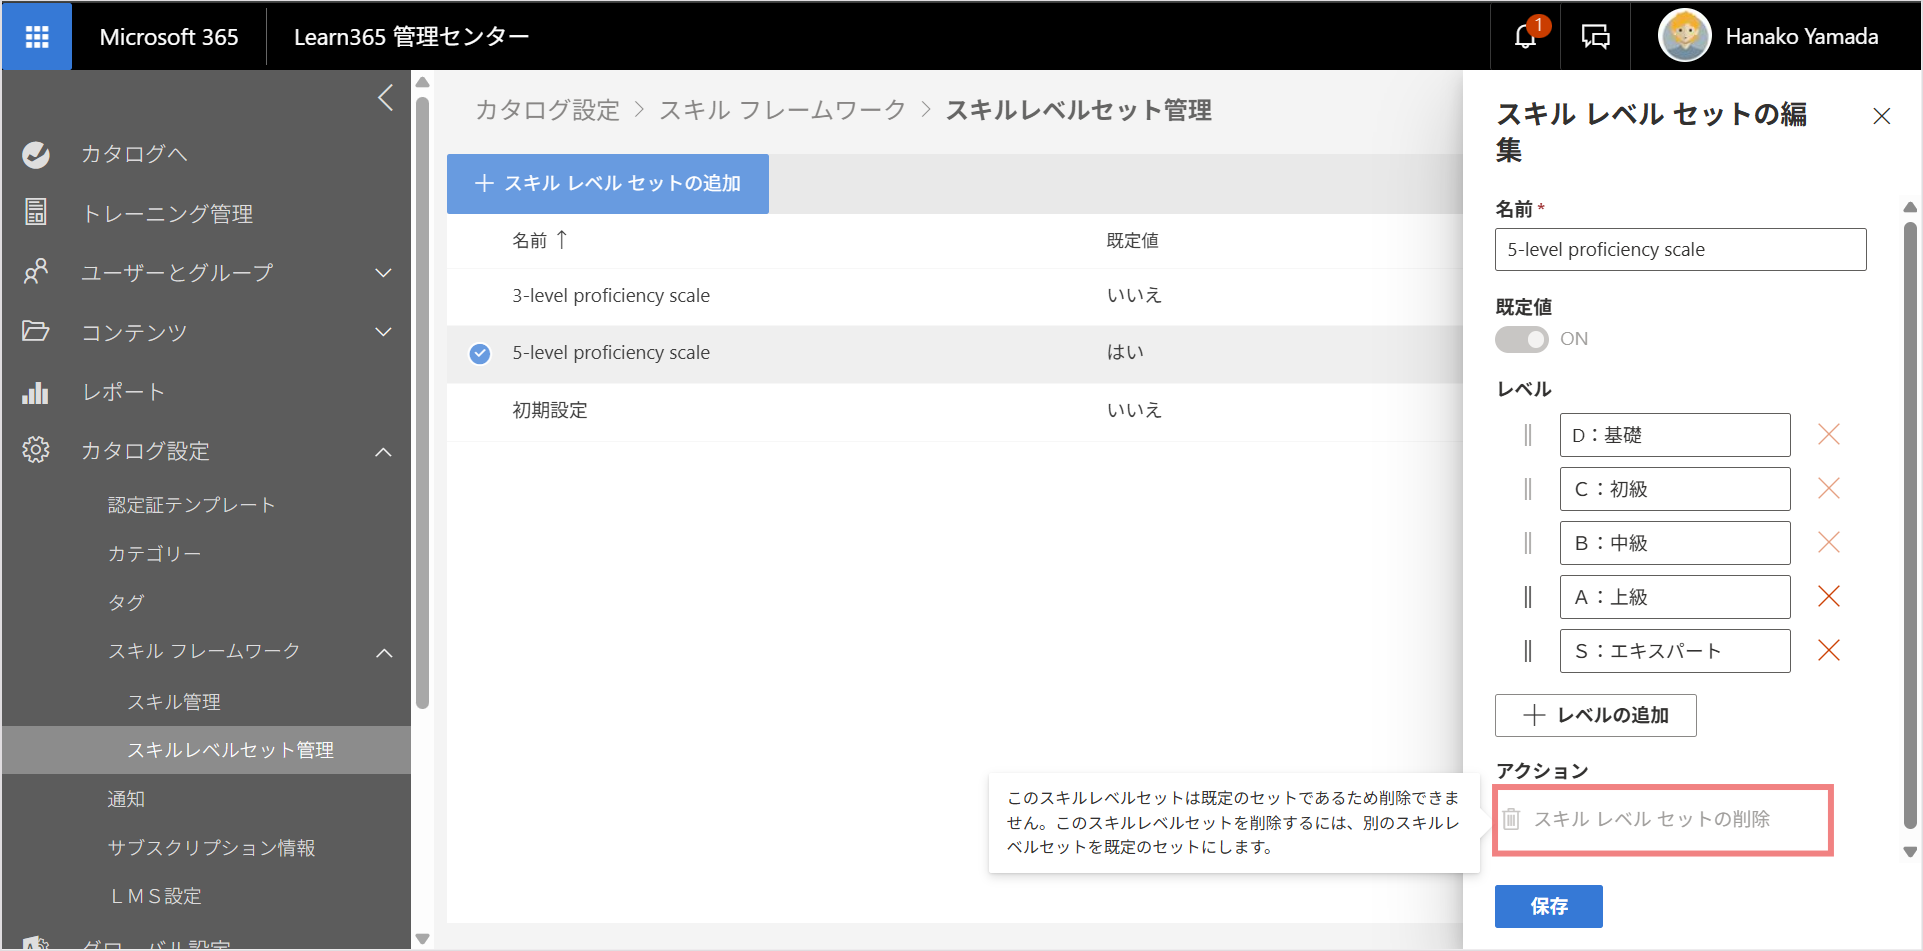Go to スキル管理 page

[174, 702]
